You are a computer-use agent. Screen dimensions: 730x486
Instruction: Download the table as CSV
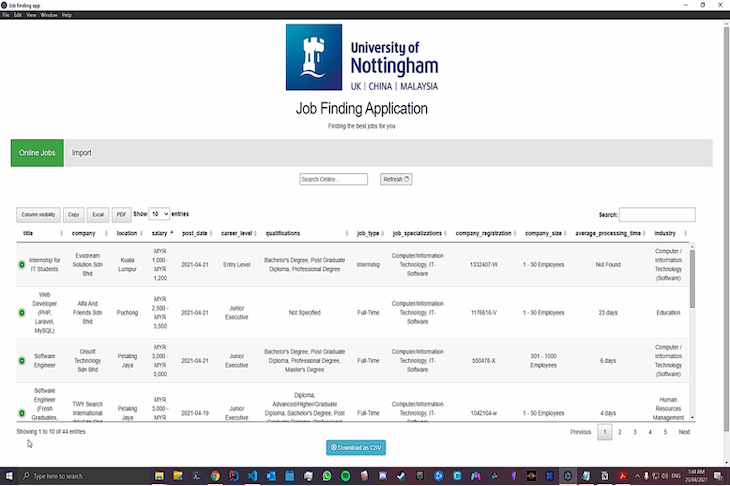tap(356, 447)
